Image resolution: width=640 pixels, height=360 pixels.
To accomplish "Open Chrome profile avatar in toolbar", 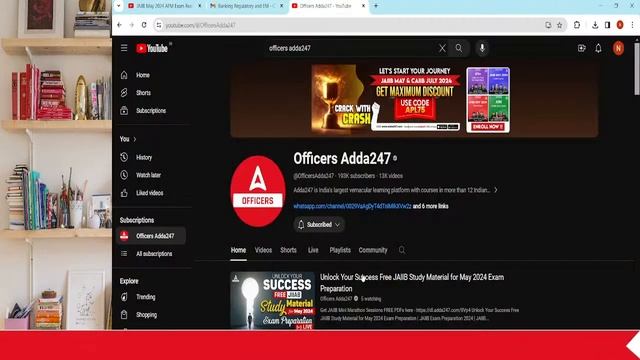I will [620, 25].
